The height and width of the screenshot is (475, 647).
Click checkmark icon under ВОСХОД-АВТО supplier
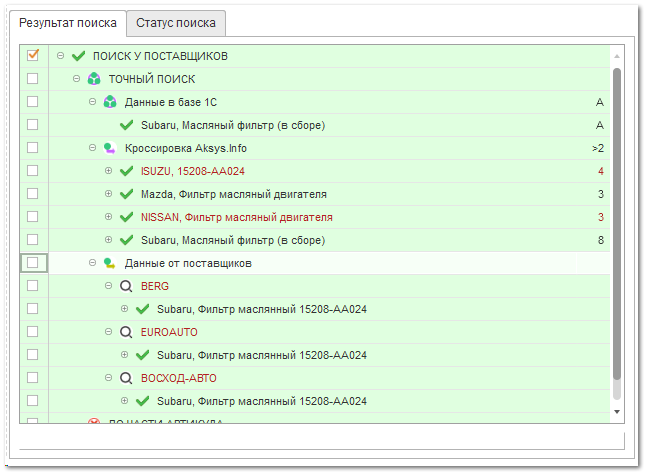tap(142, 401)
